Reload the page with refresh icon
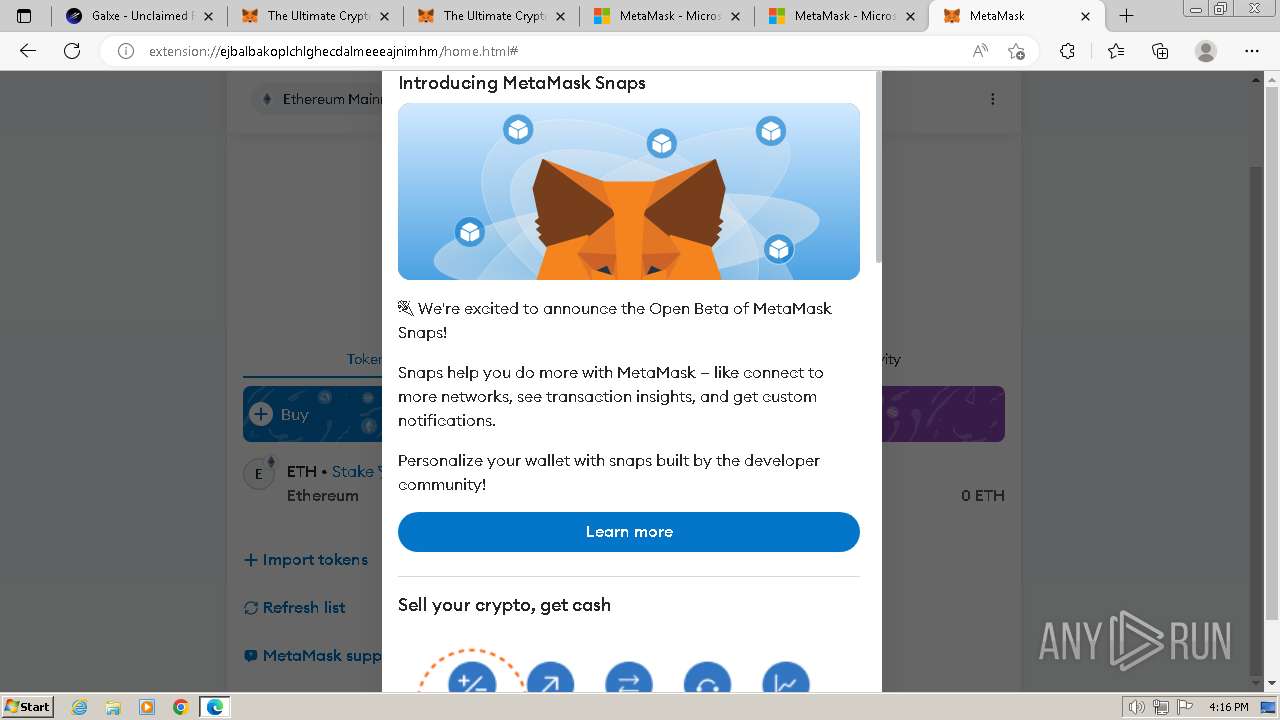 coord(72,51)
